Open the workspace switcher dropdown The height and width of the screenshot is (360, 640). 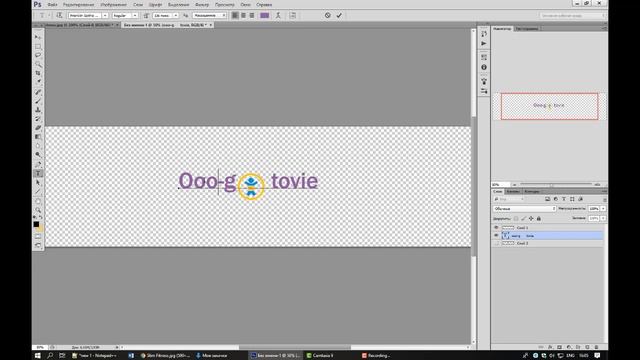coord(572,15)
